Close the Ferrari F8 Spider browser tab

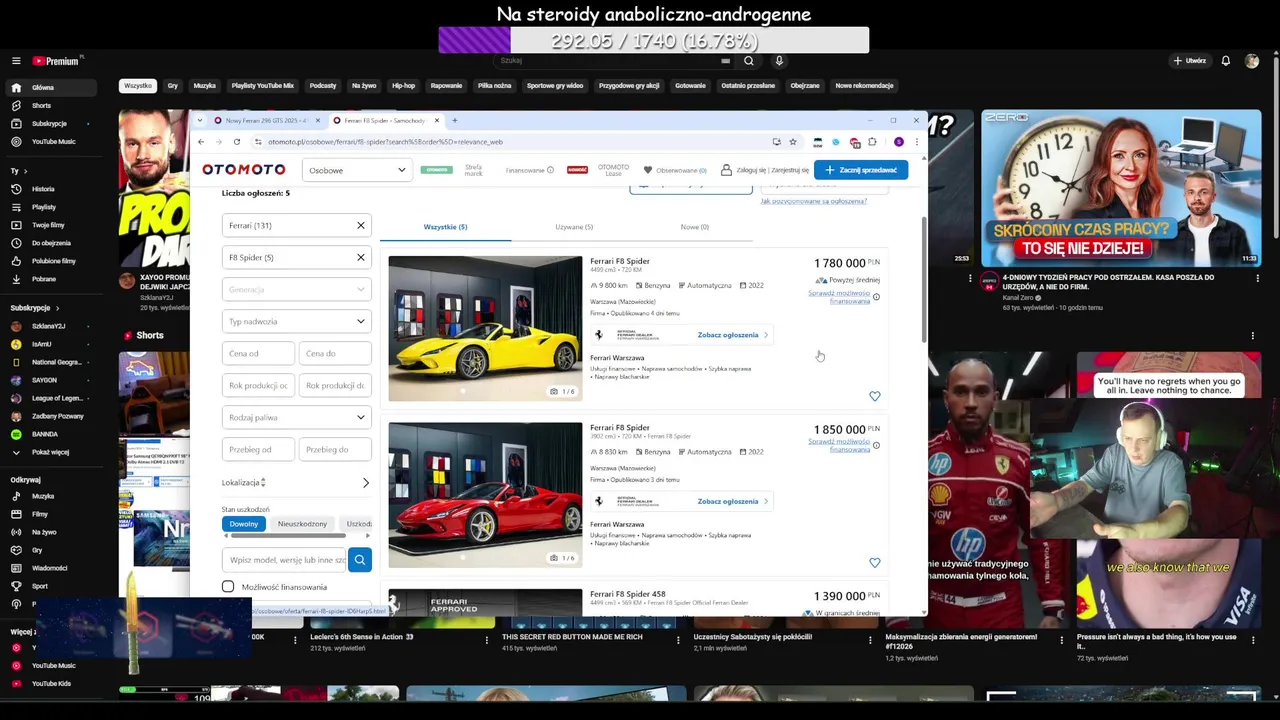(437, 121)
